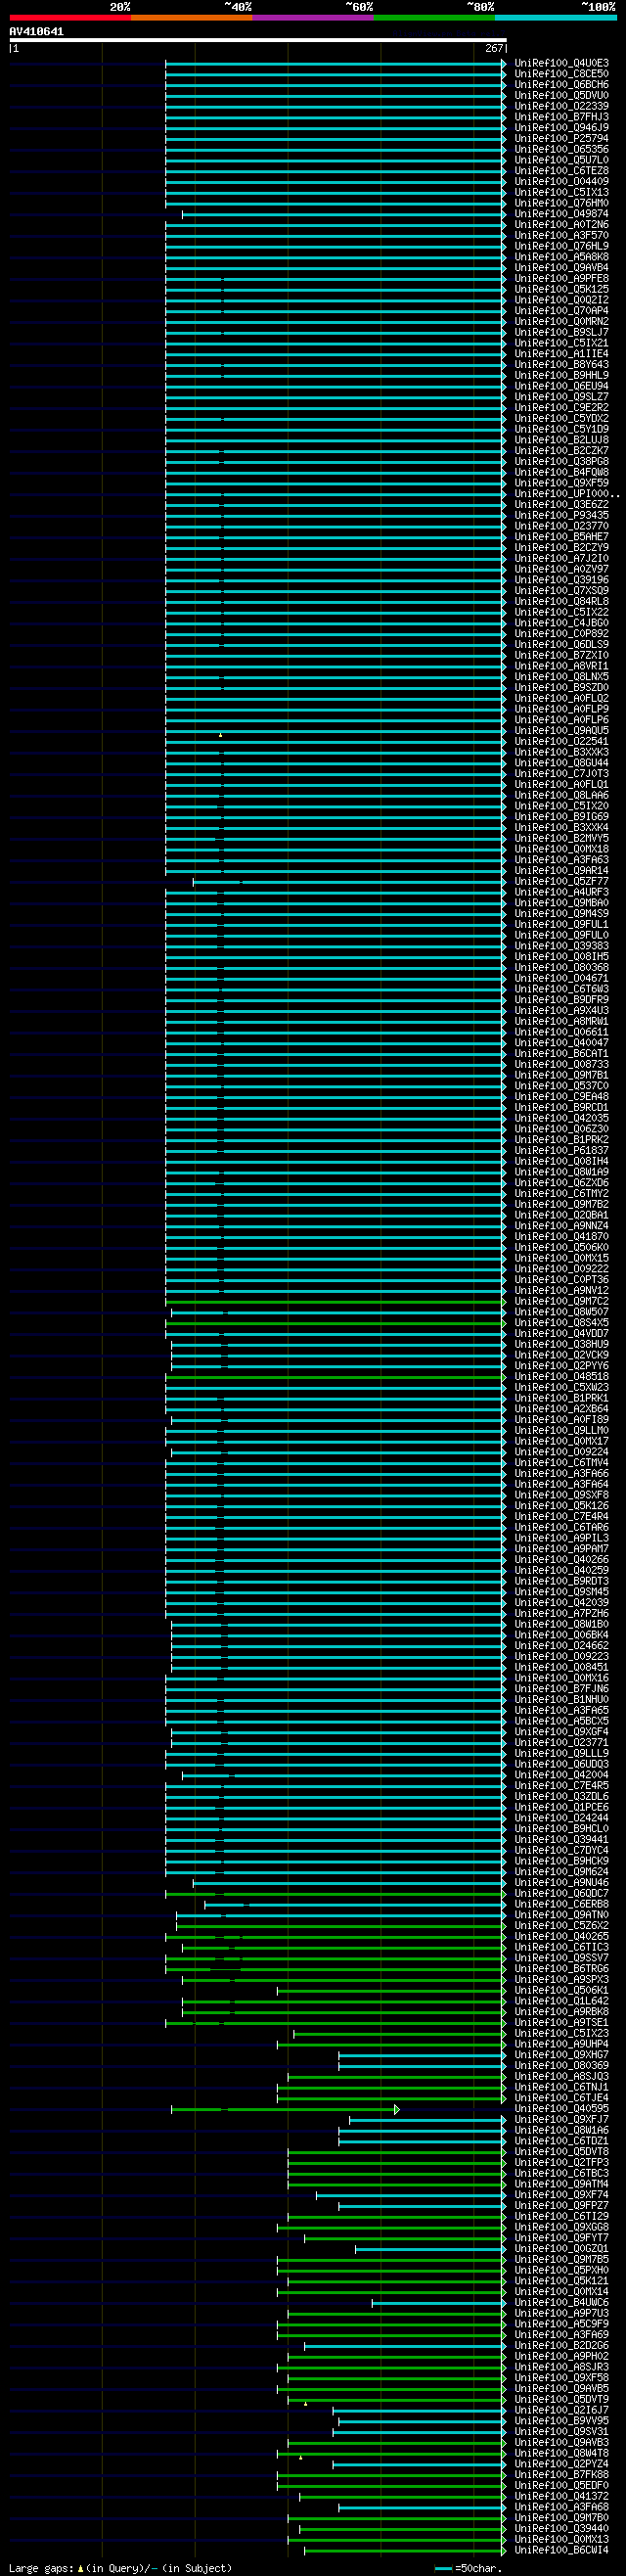This screenshot has width=626, height=2576.
Task: Click label UniRef100_A0T2N6
Action: tap(561, 225)
